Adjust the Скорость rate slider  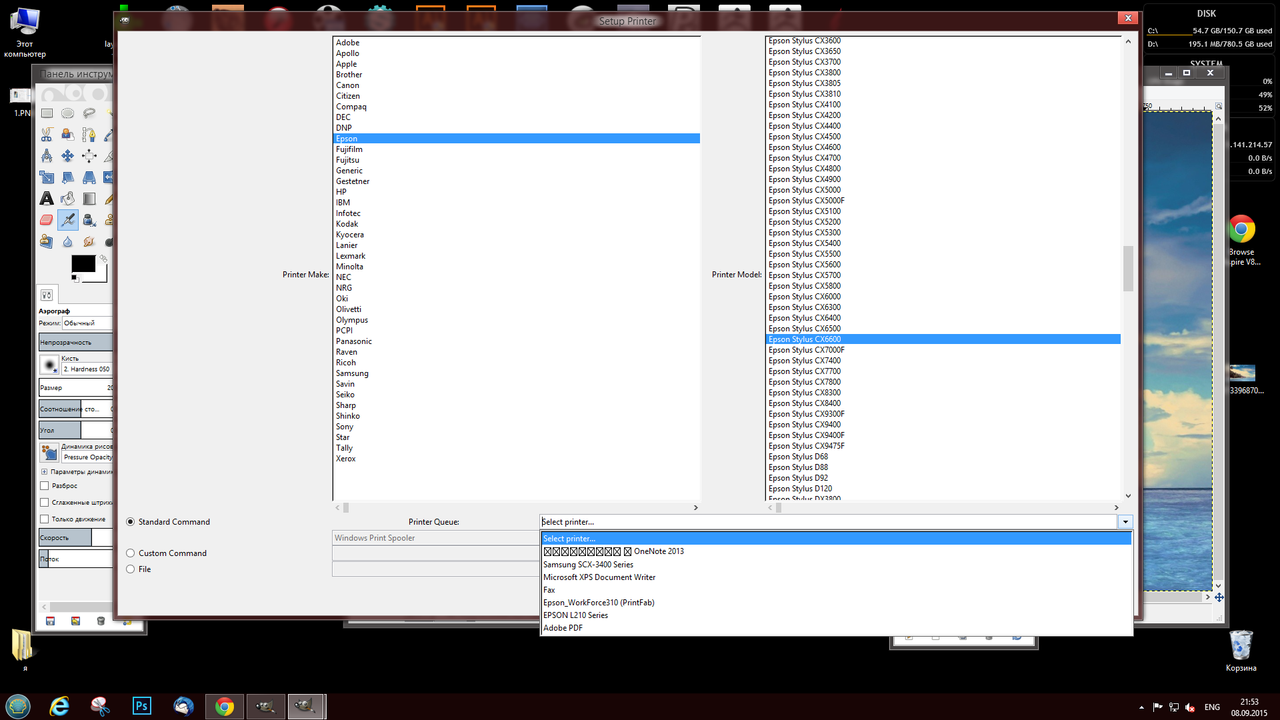75,538
